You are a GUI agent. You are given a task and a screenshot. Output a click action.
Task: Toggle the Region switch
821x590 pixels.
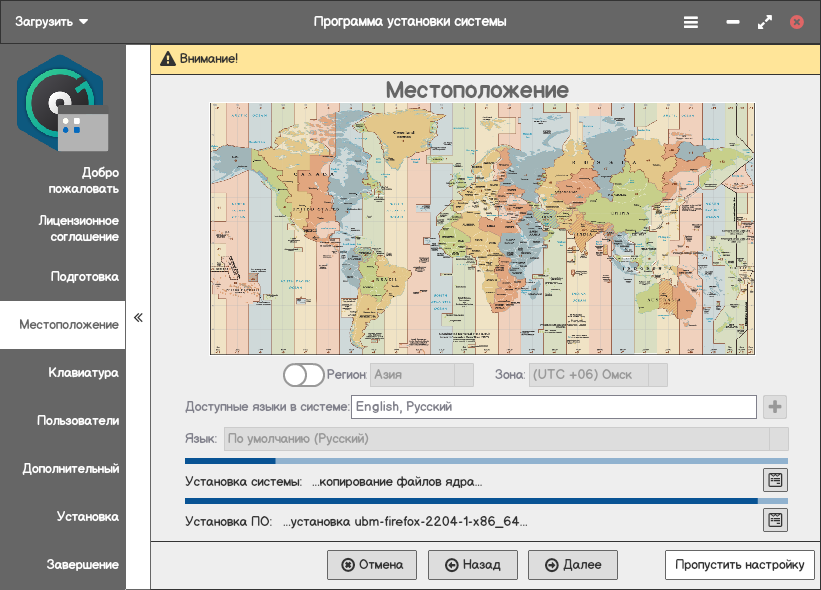coord(303,375)
